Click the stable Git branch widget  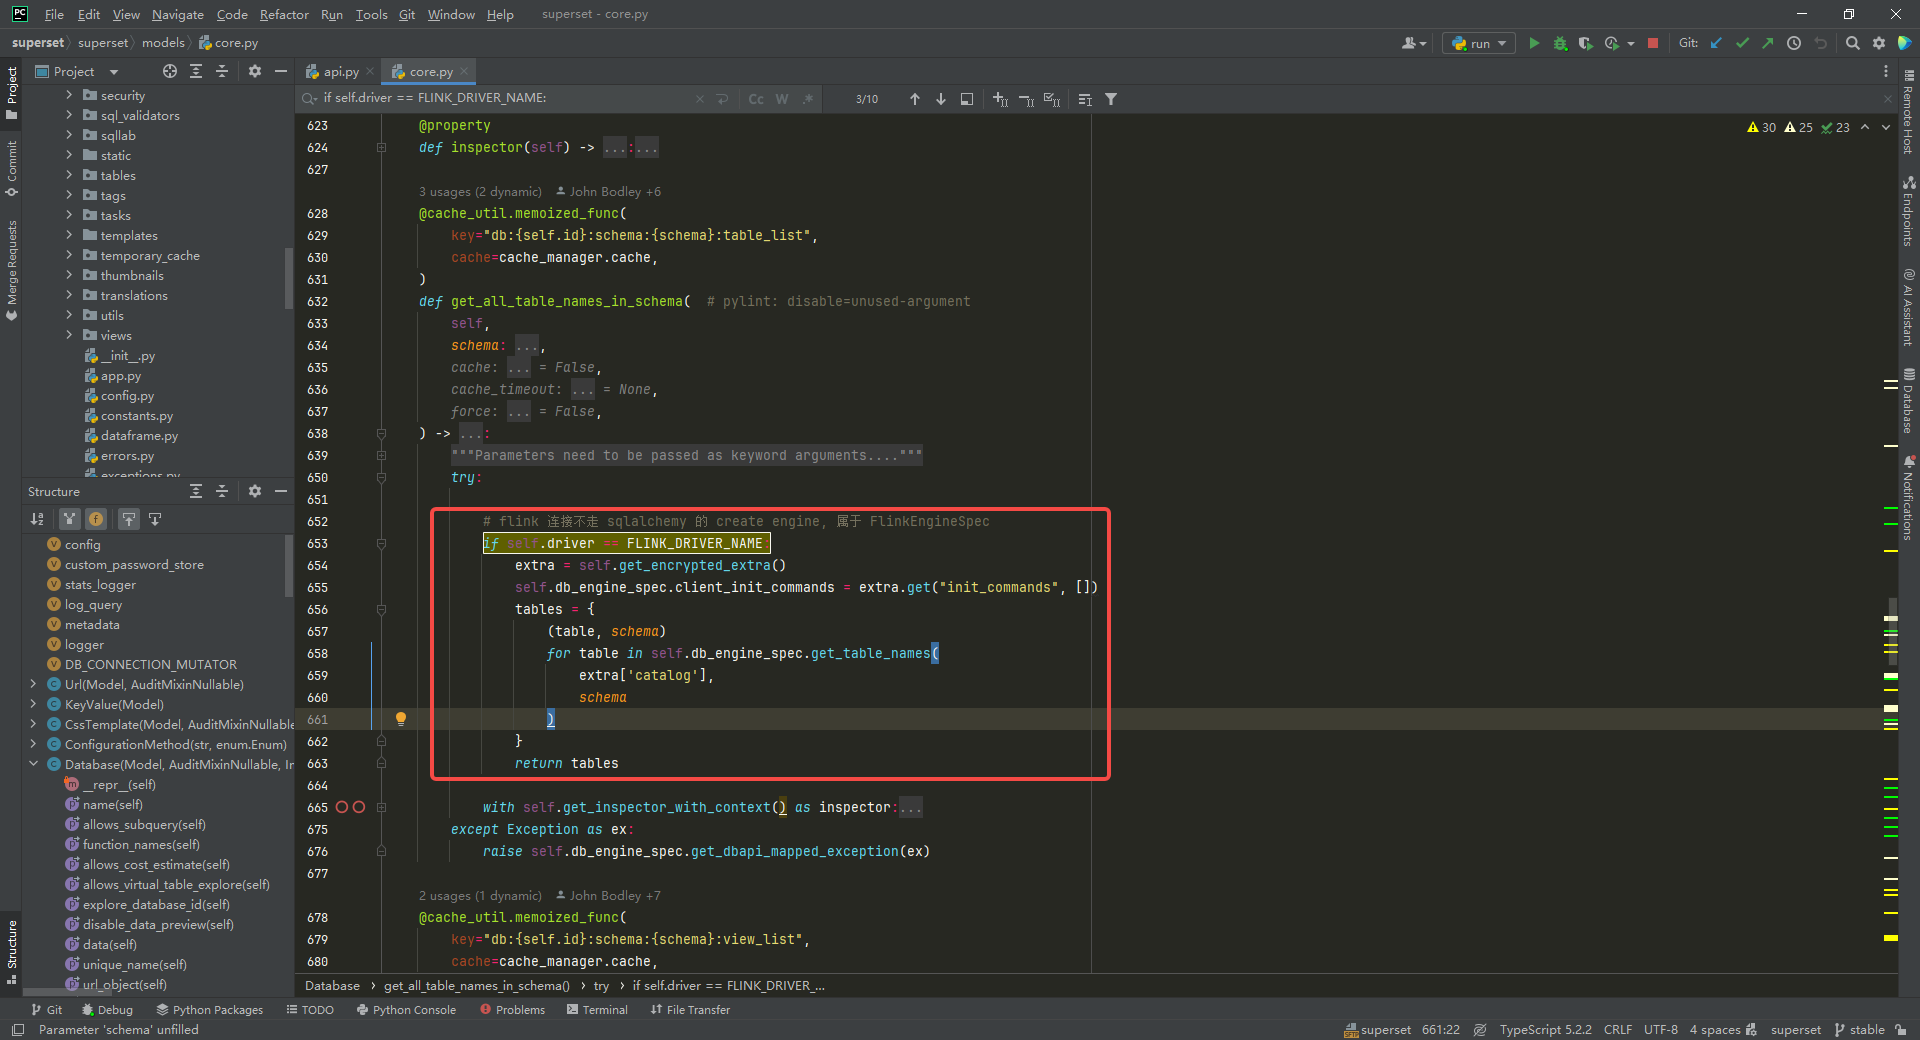click(1859, 1030)
